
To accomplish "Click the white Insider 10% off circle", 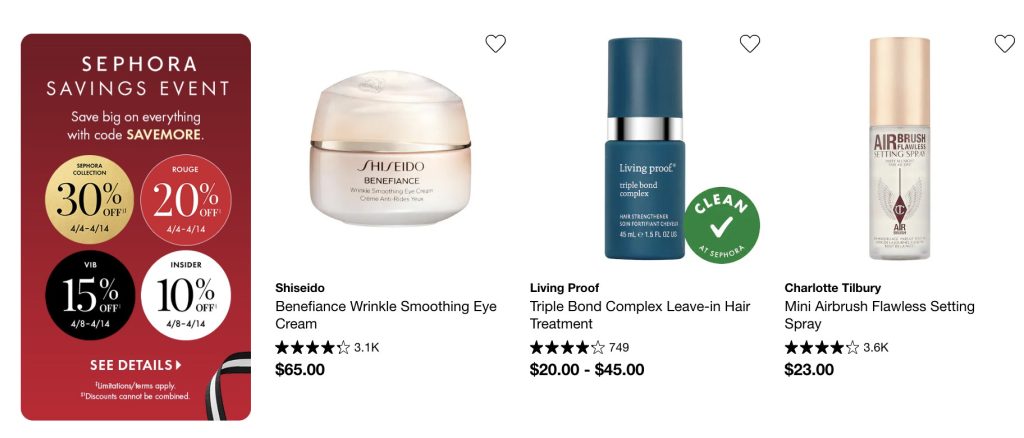I will pyautogui.click(x=185, y=295).
